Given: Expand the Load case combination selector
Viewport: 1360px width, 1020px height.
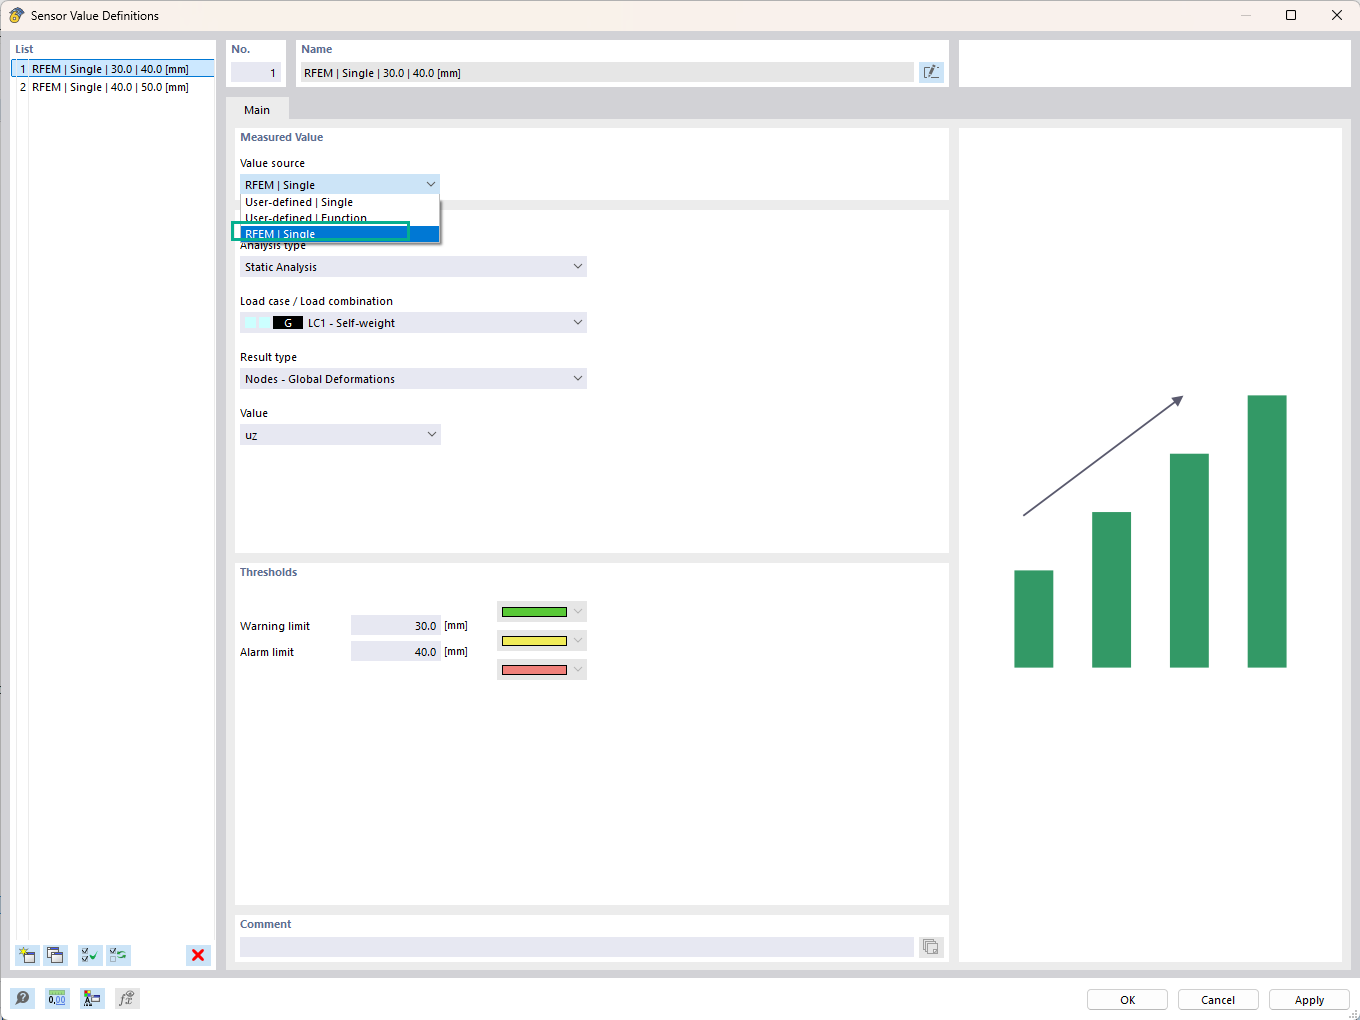Looking at the screenshot, I should [578, 322].
